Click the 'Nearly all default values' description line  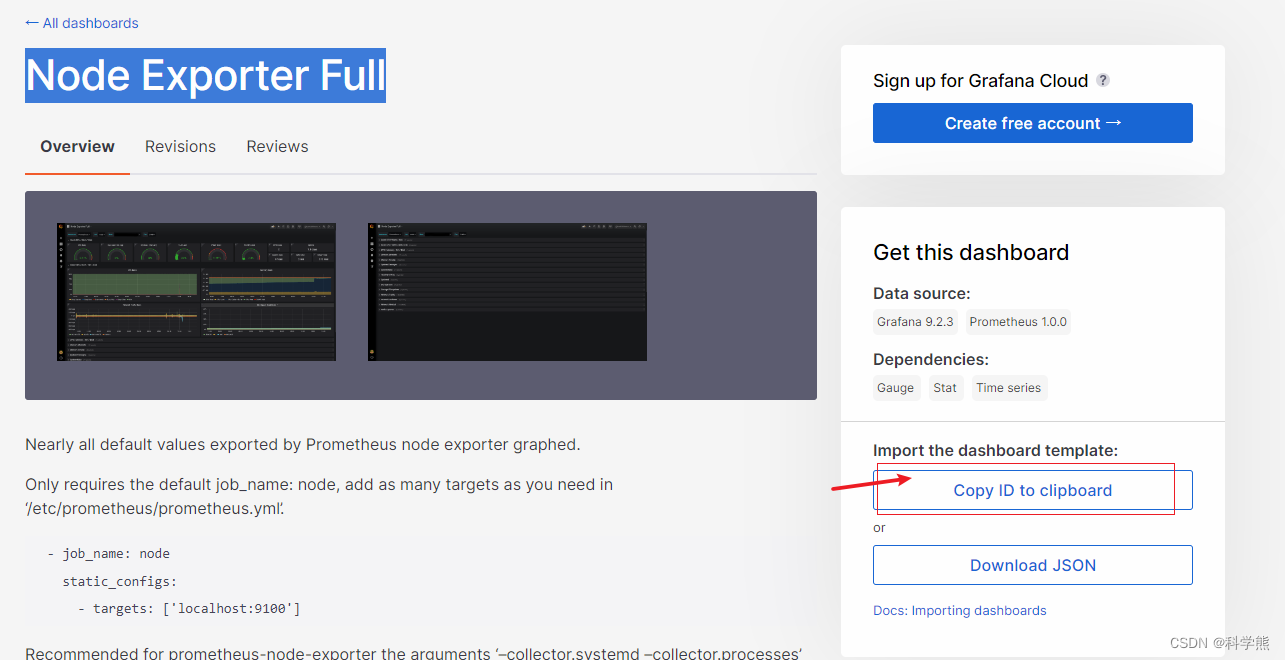tap(302, 444)
